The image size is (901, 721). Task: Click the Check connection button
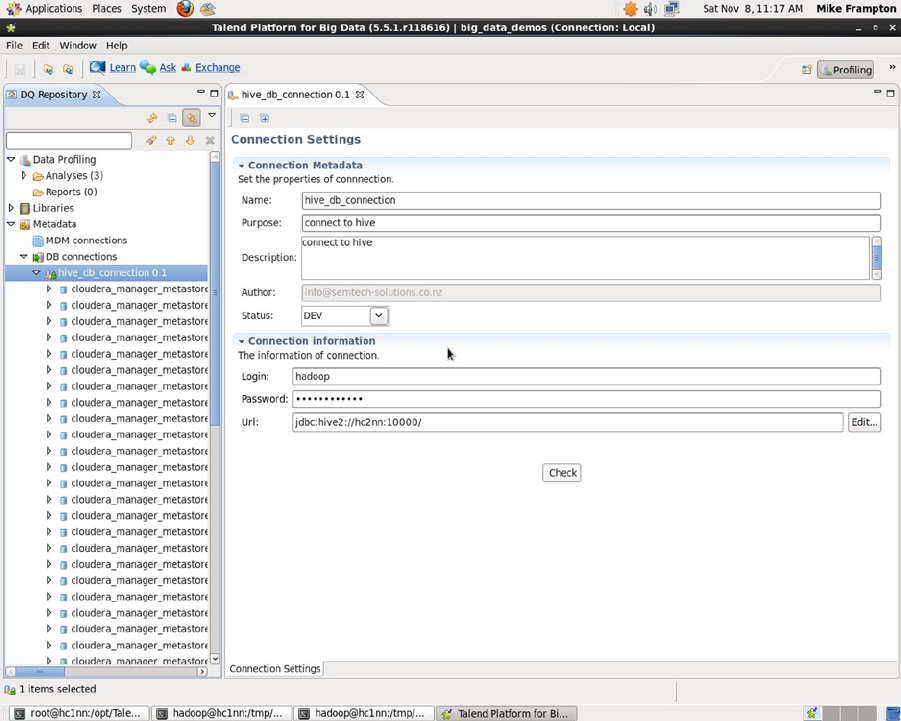(562, 472)
